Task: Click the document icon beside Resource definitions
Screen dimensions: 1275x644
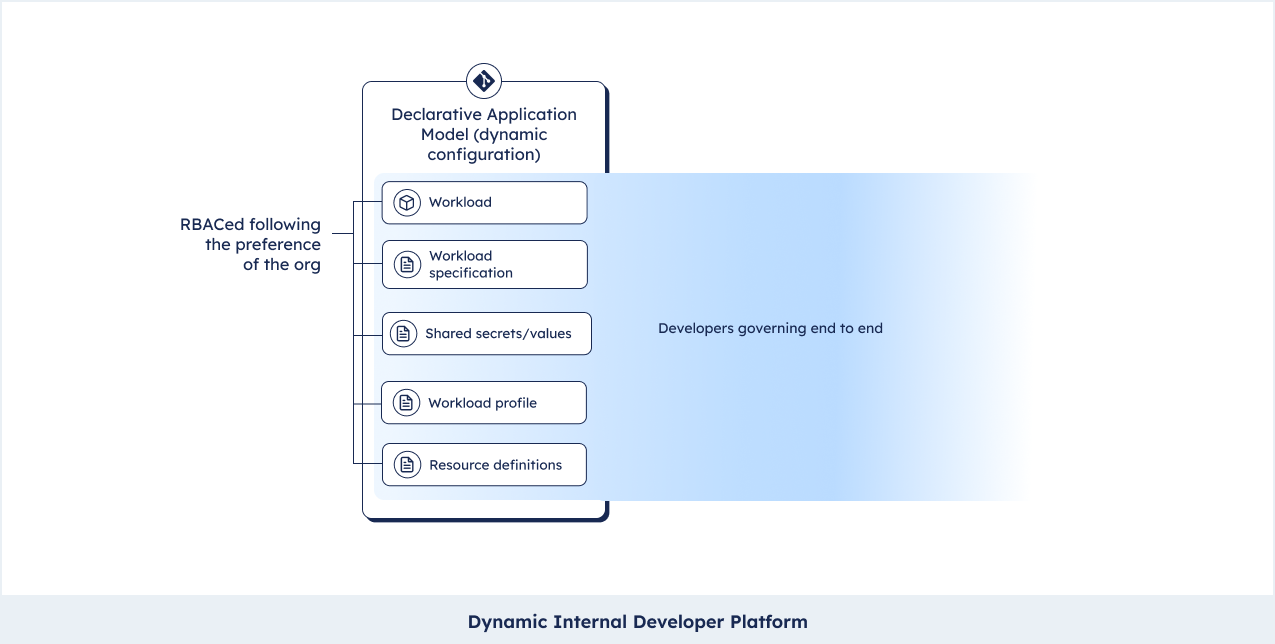Action: pyautogui.click(x=406, y=465)
